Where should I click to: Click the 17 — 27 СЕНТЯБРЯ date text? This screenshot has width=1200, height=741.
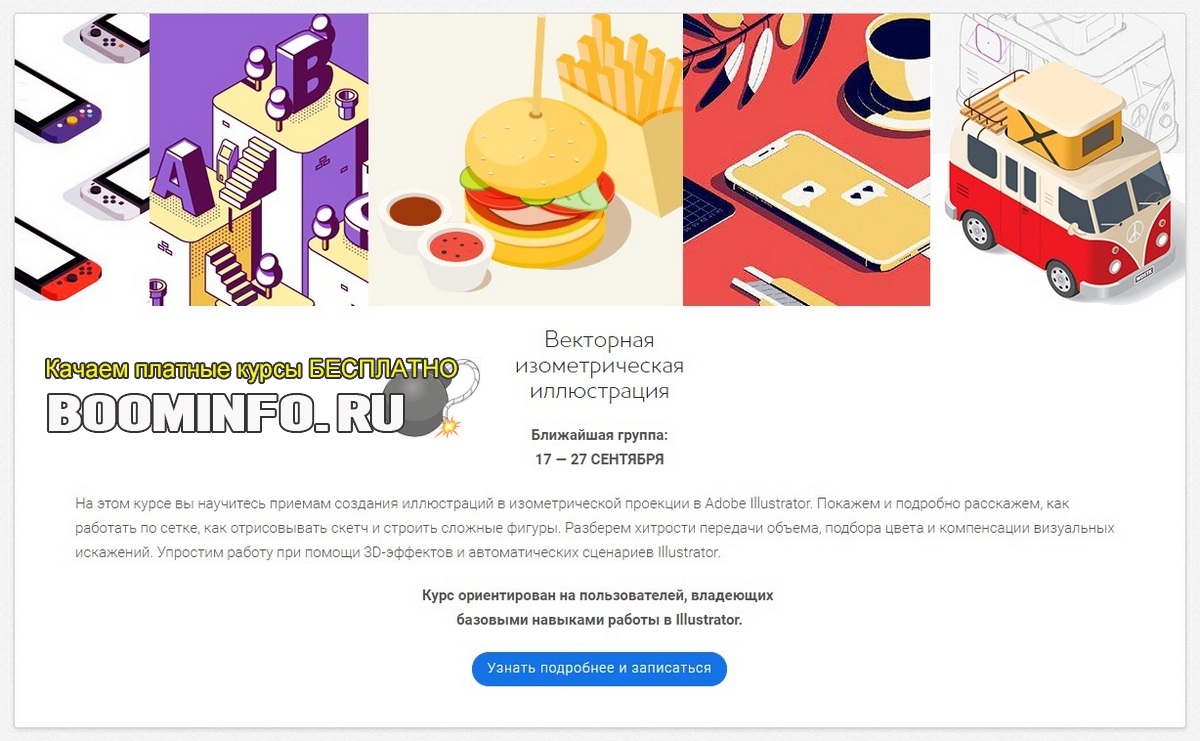pos(599,460)
